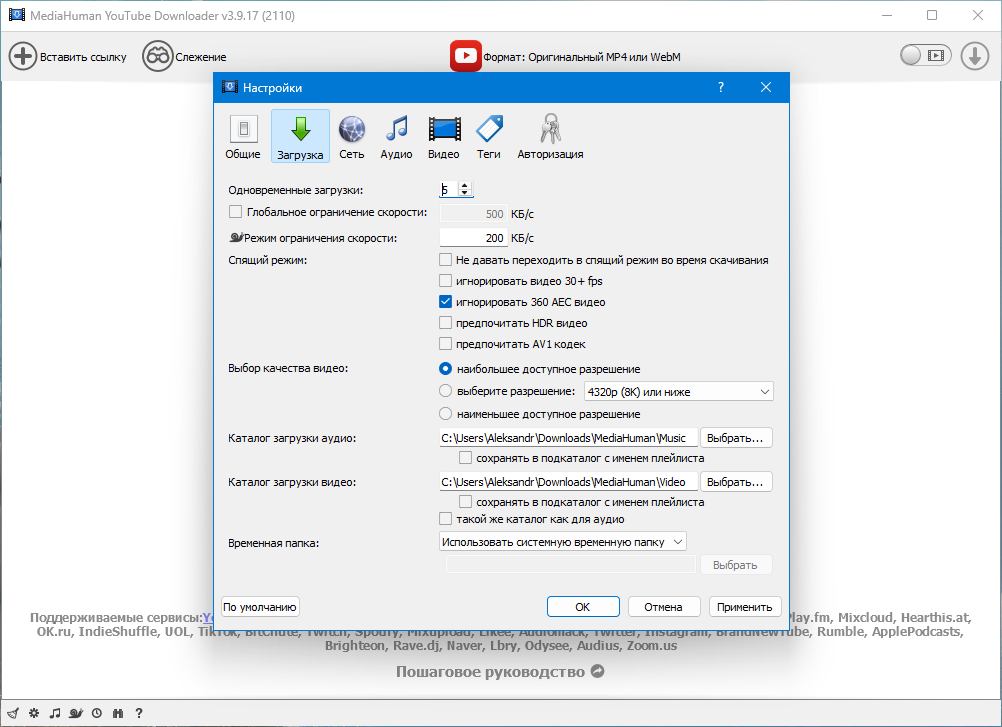Enable такой же каталог как для аудио
The height and width of the screenshot is (727, 1002).
pos(445,519)
